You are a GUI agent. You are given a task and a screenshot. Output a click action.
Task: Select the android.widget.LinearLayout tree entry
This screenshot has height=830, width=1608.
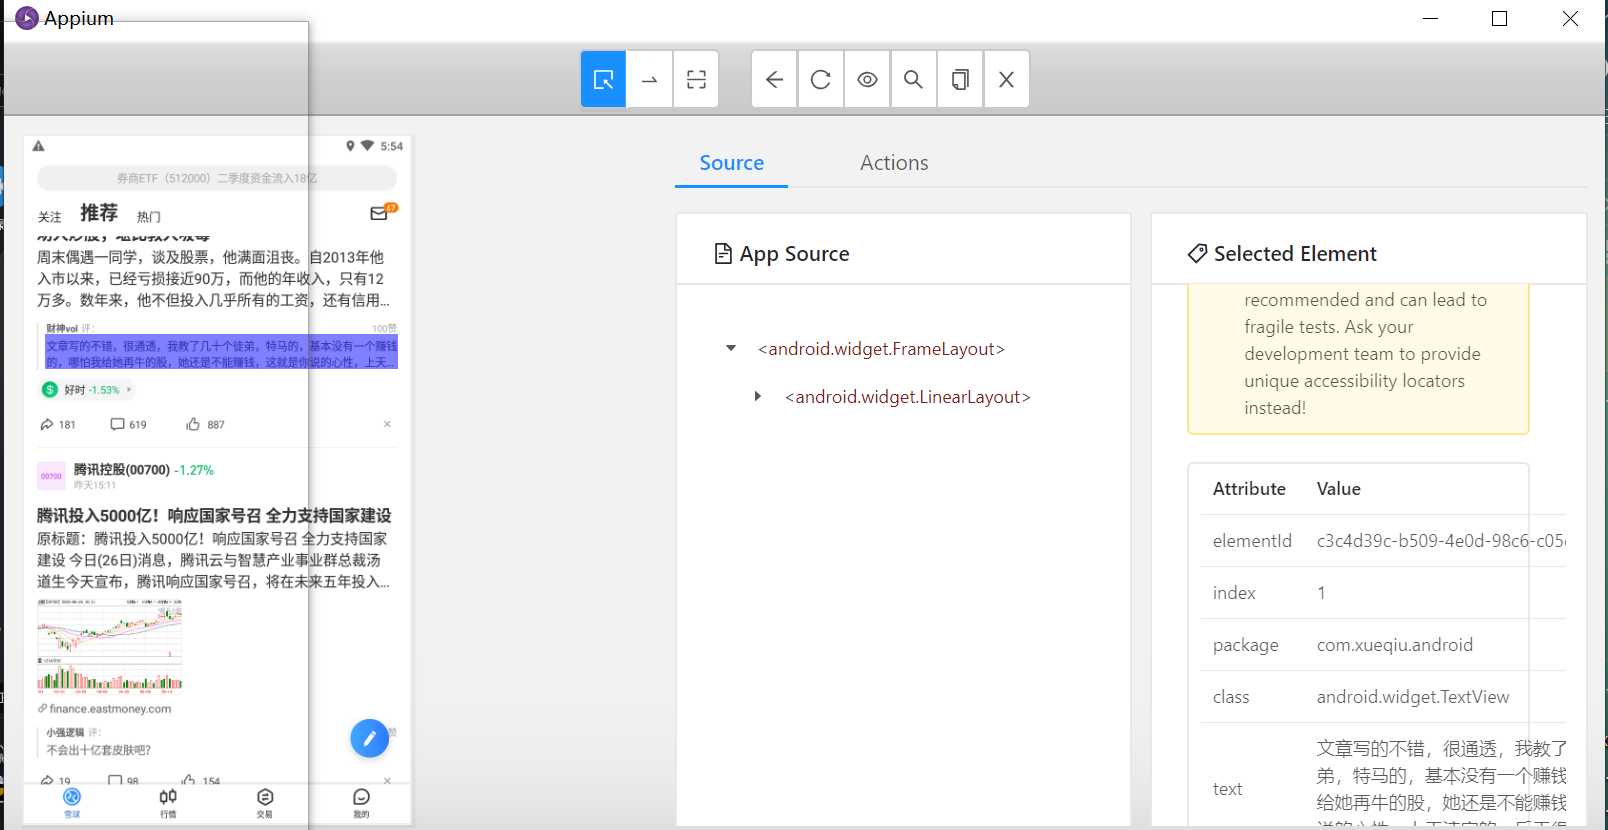coord(908,397)
